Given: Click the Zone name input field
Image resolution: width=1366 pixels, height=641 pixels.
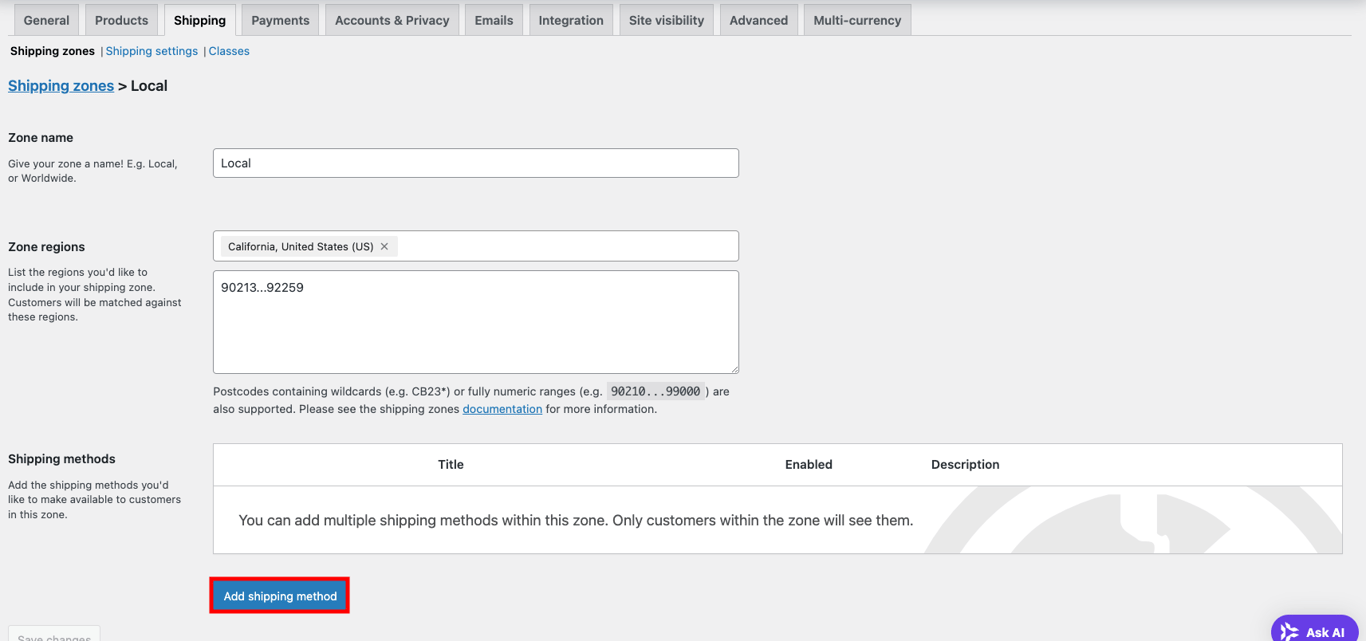Looking at the screenshot, I should [x=475, y=162].
